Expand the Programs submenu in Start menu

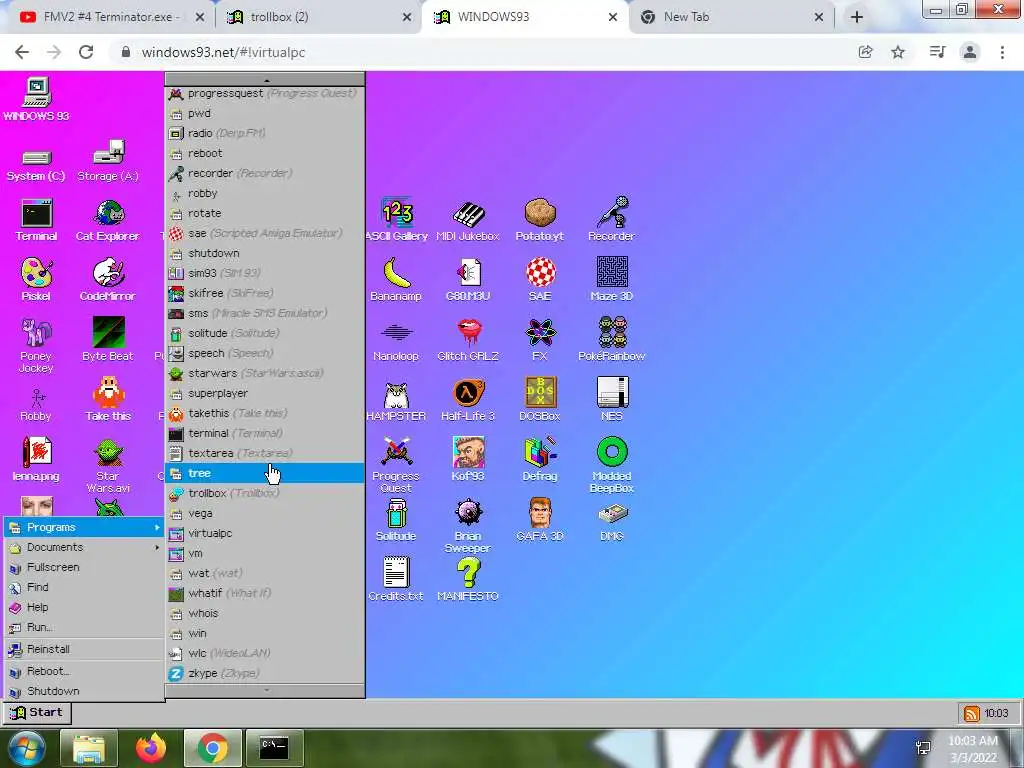(x=84, y=527)
